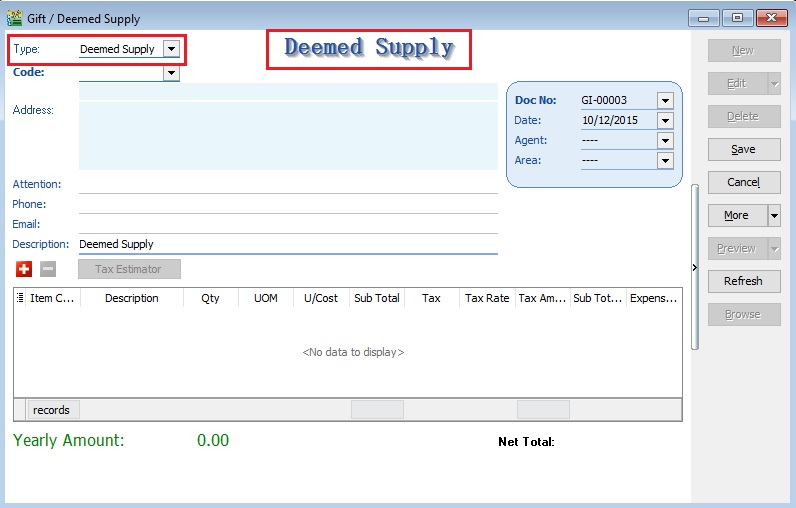796x508 pixels.
Task: Open the Type dropdown
Action: click(171, 49)
